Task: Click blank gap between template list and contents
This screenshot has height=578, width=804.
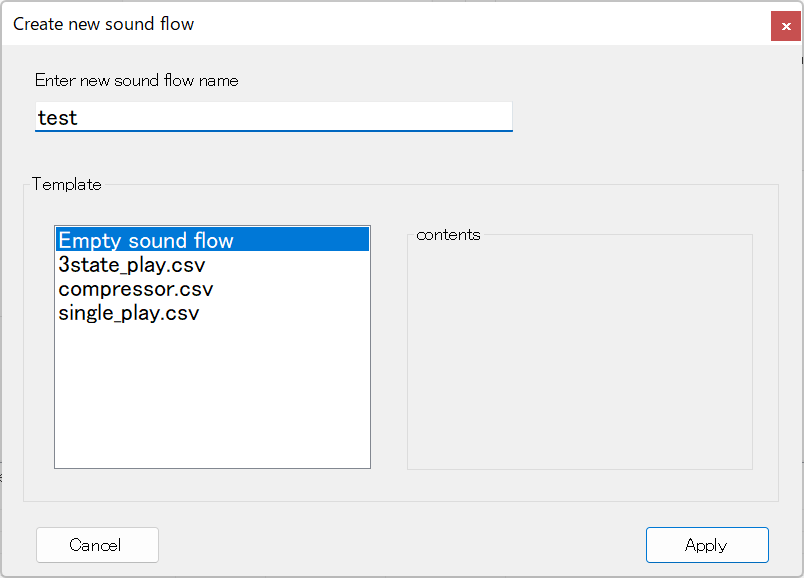Action: [389, 350]
